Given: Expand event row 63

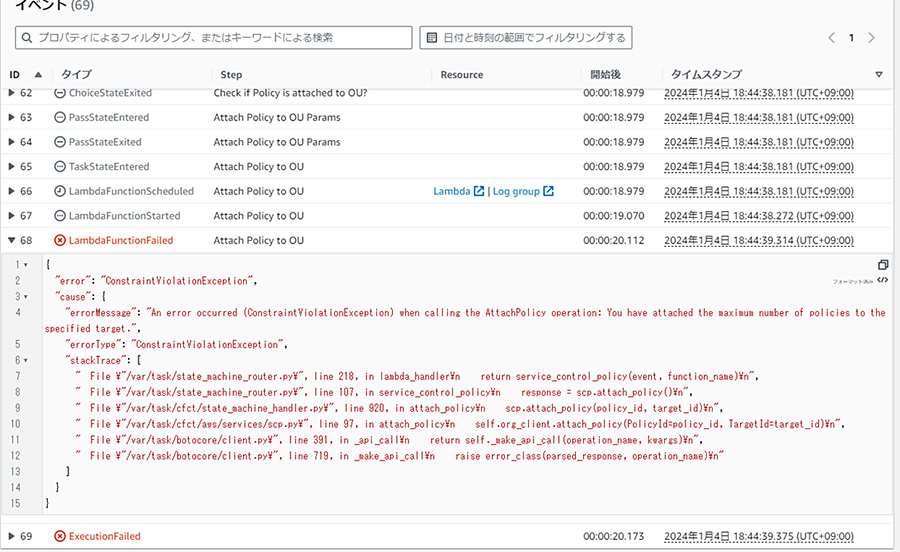Looking at the screenshot, I should 11,118.
